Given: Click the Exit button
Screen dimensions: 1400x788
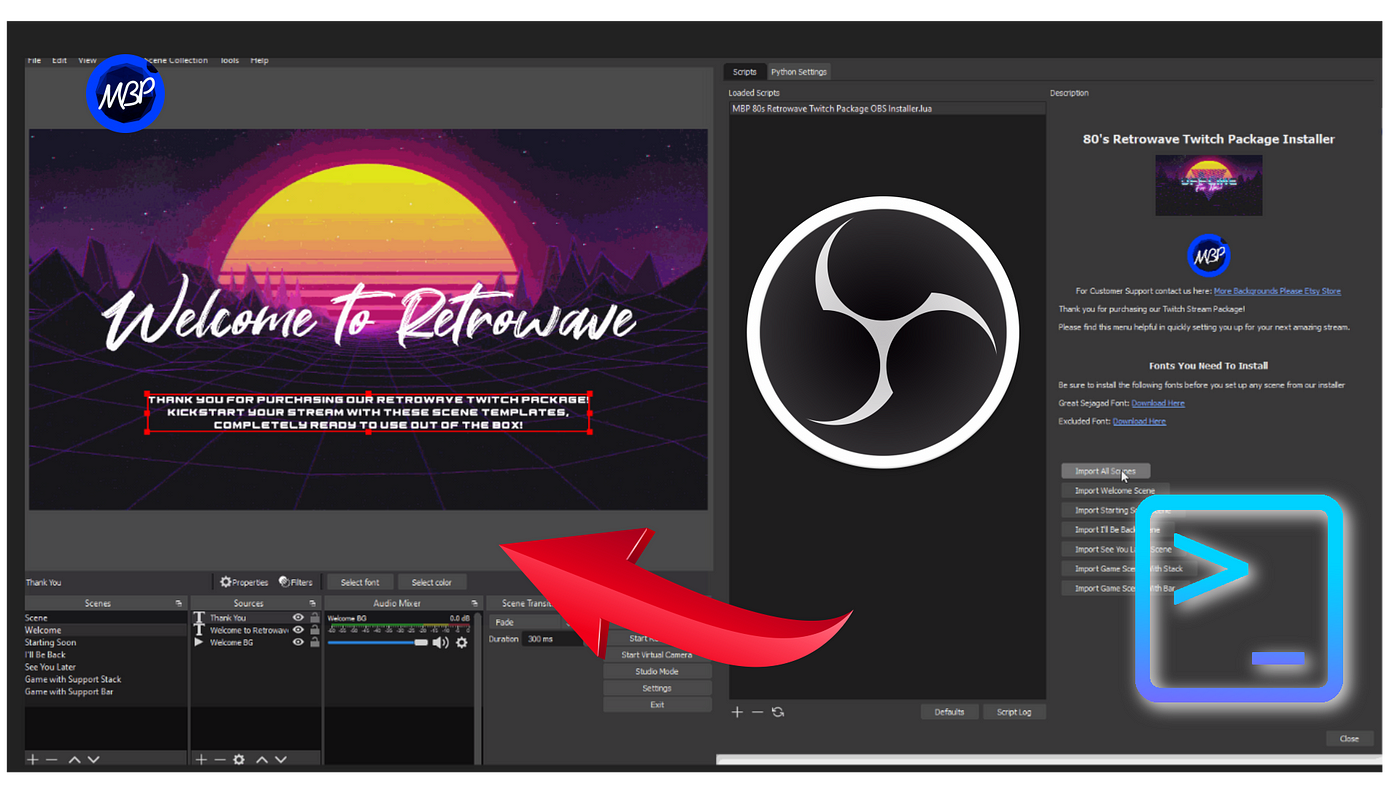Looking at the screenshot, I should tap(657, 705).
